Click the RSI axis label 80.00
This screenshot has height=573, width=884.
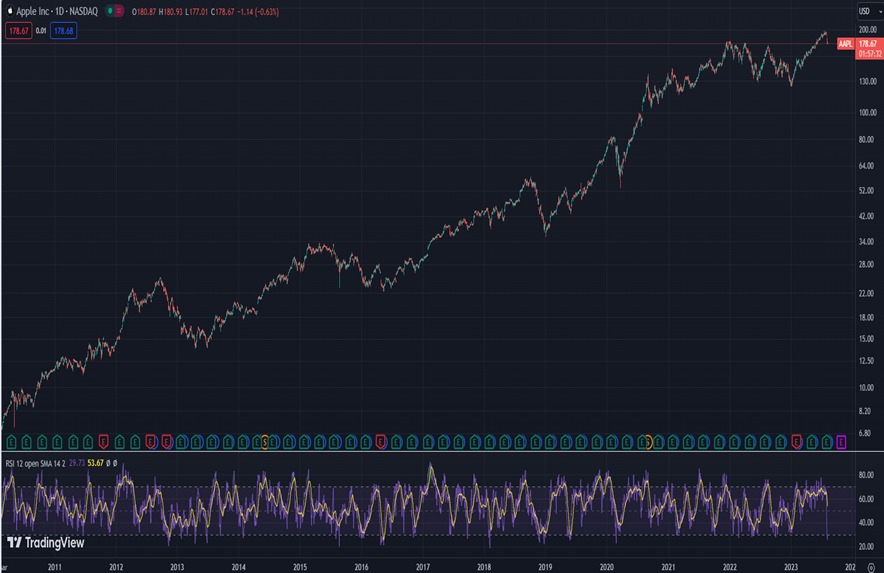[866, 475]
